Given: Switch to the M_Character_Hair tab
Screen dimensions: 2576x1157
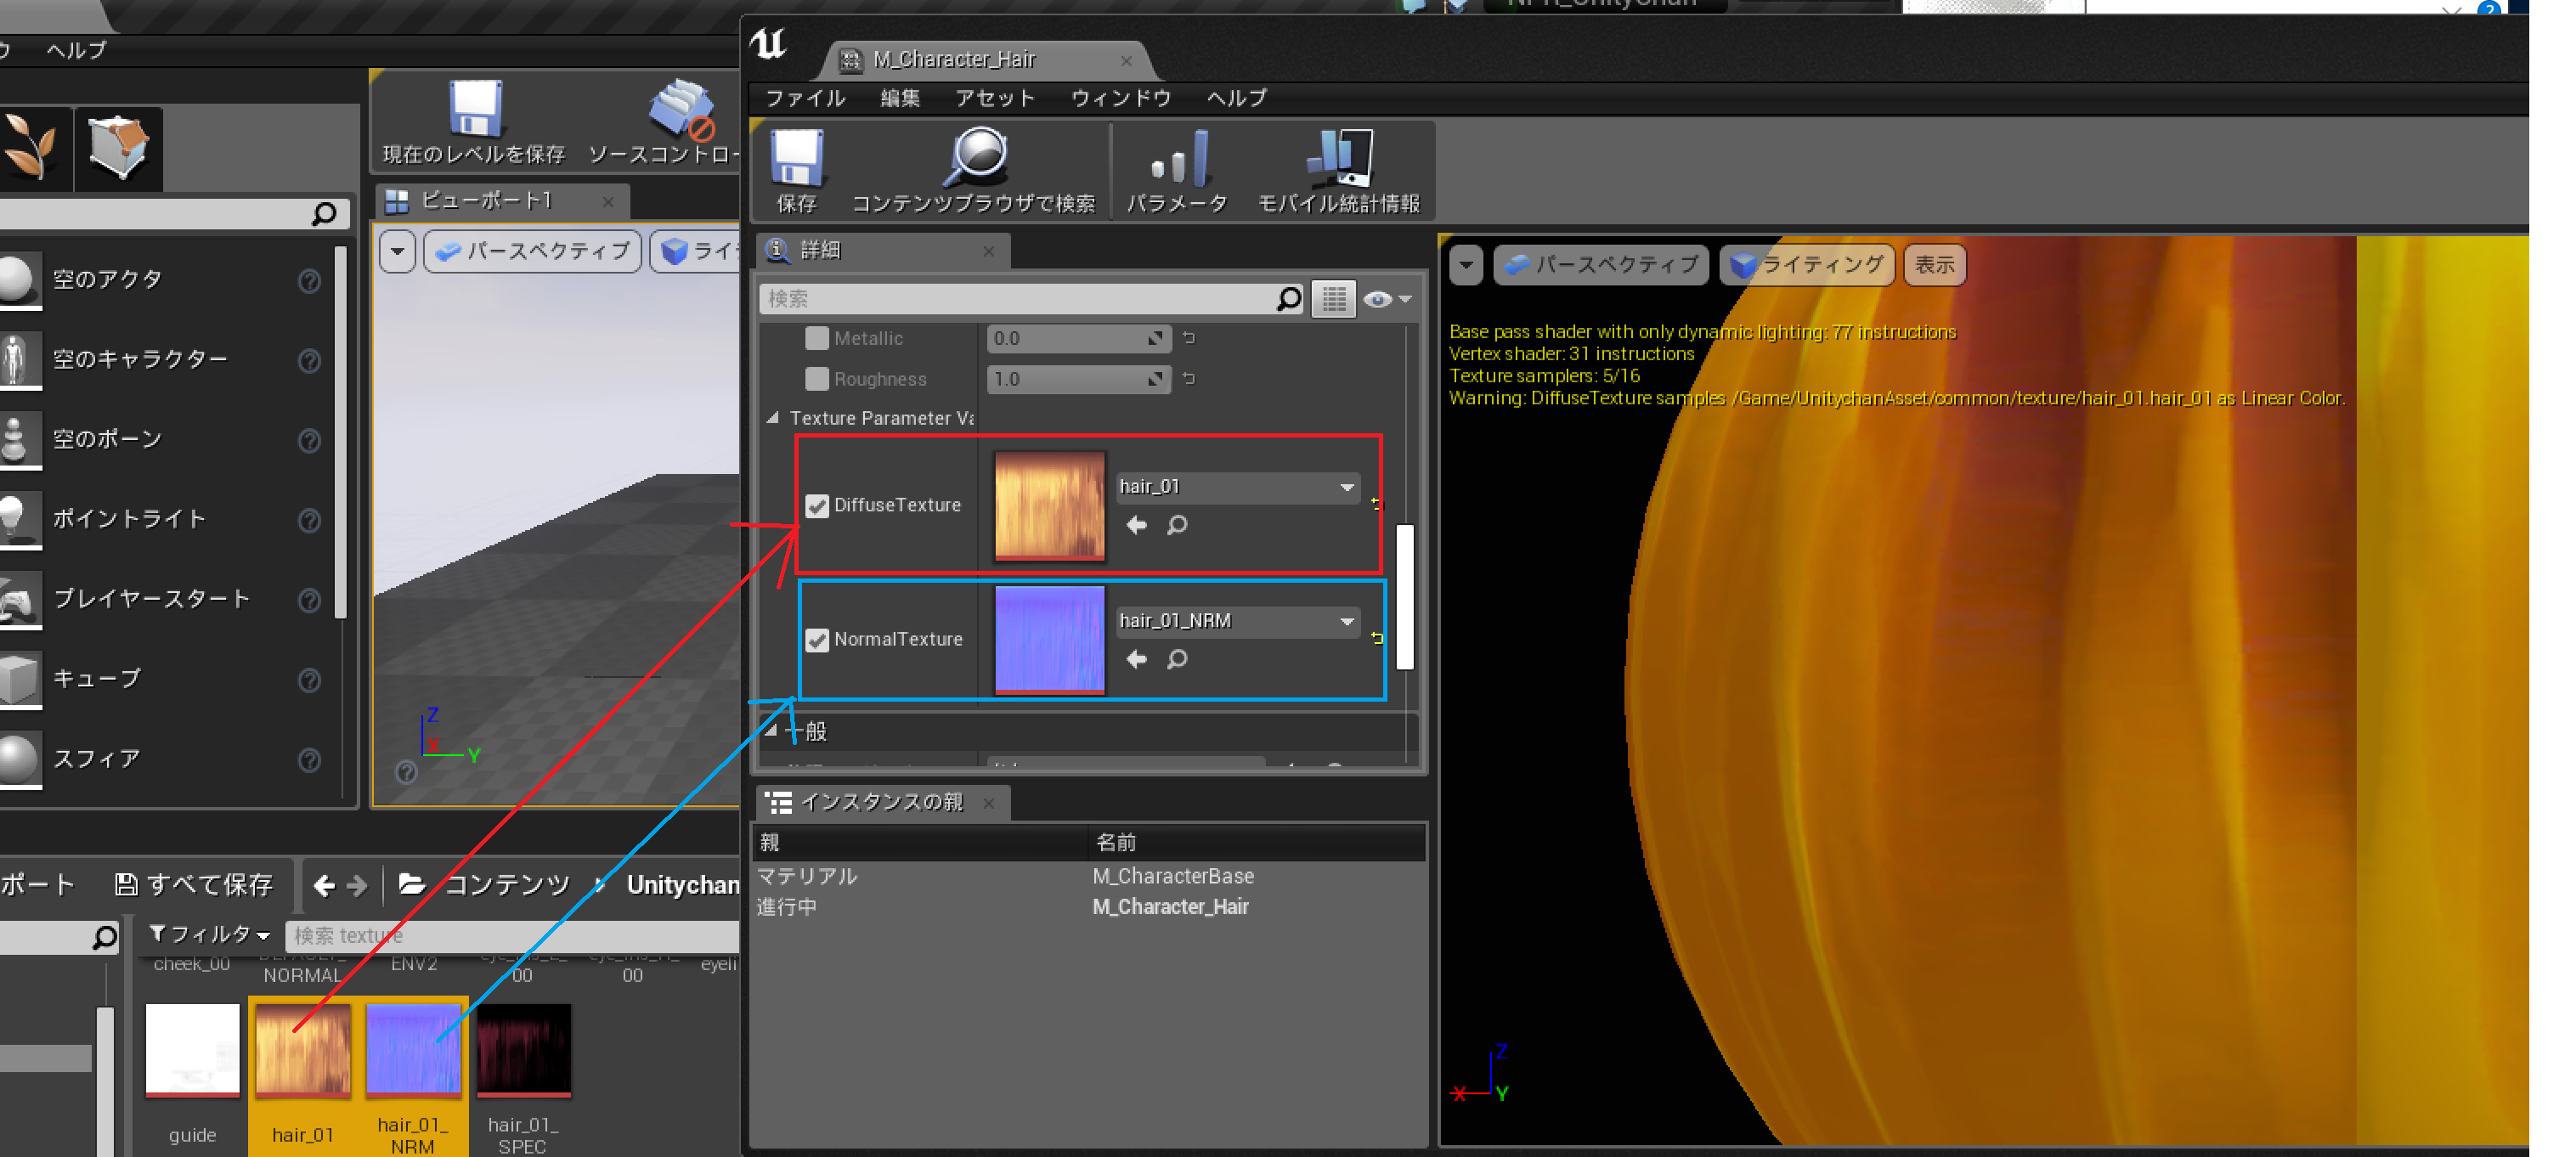Looking at the screenshot, I should [953, 60].
